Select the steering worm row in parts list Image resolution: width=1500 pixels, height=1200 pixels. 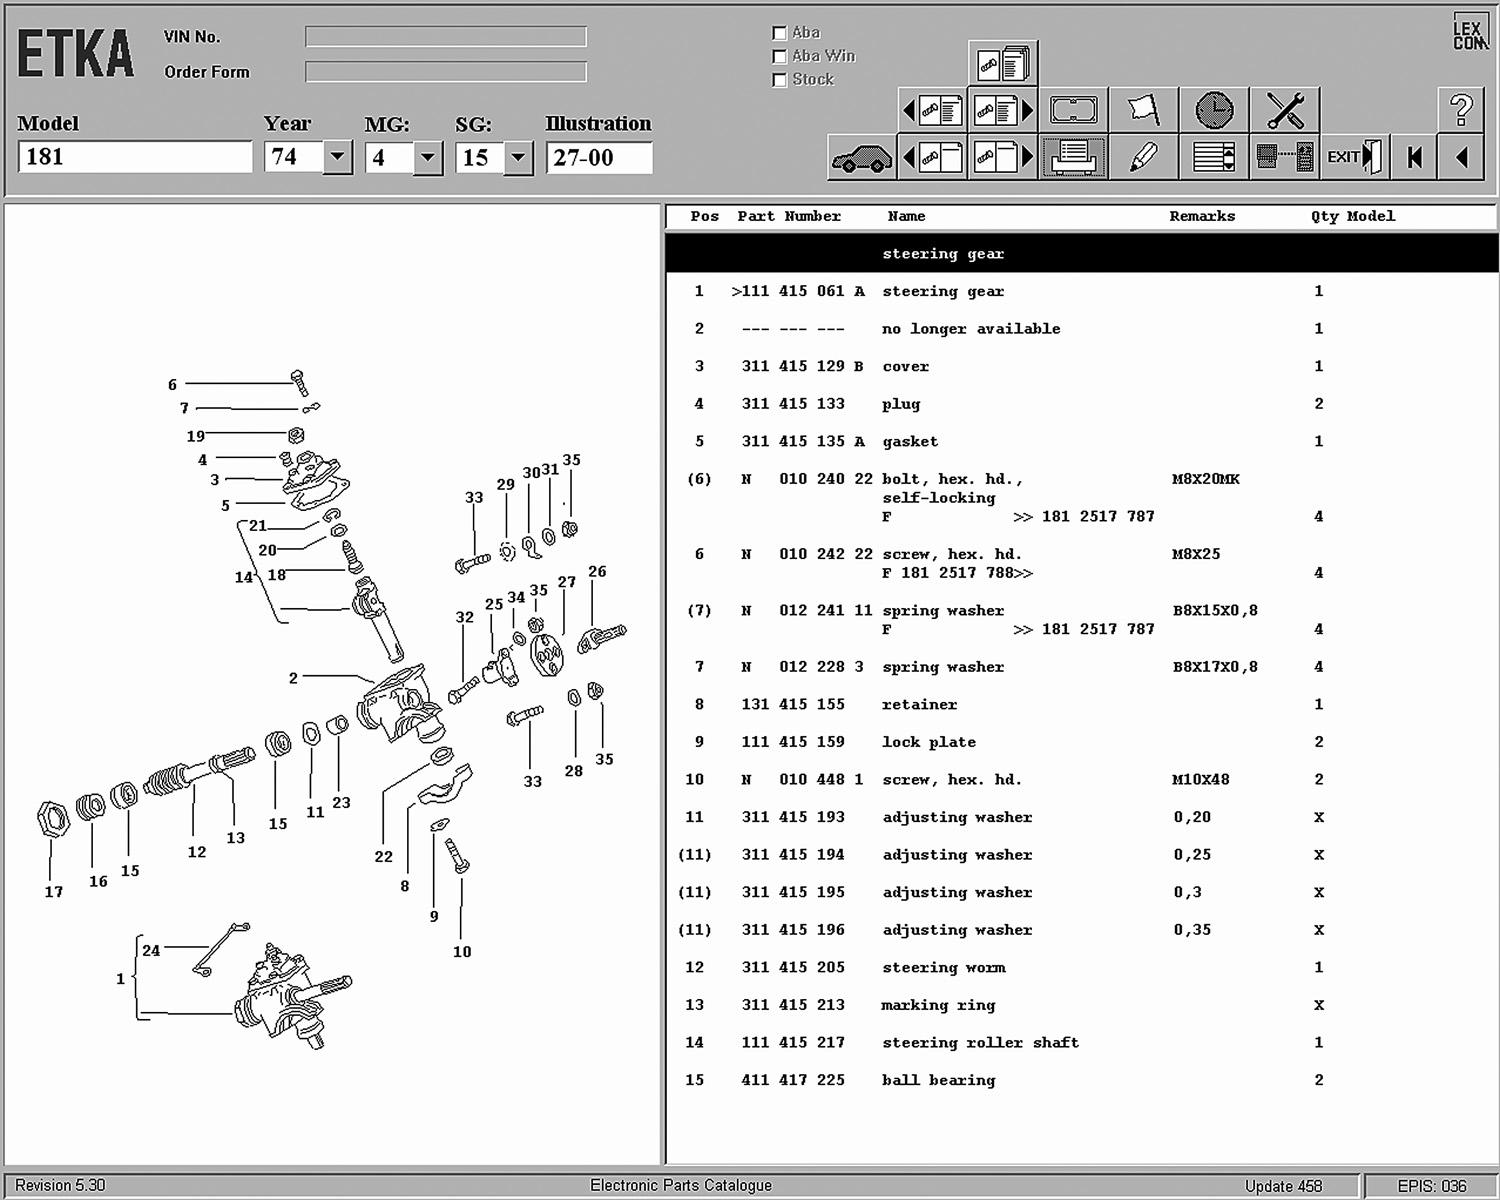943,968
